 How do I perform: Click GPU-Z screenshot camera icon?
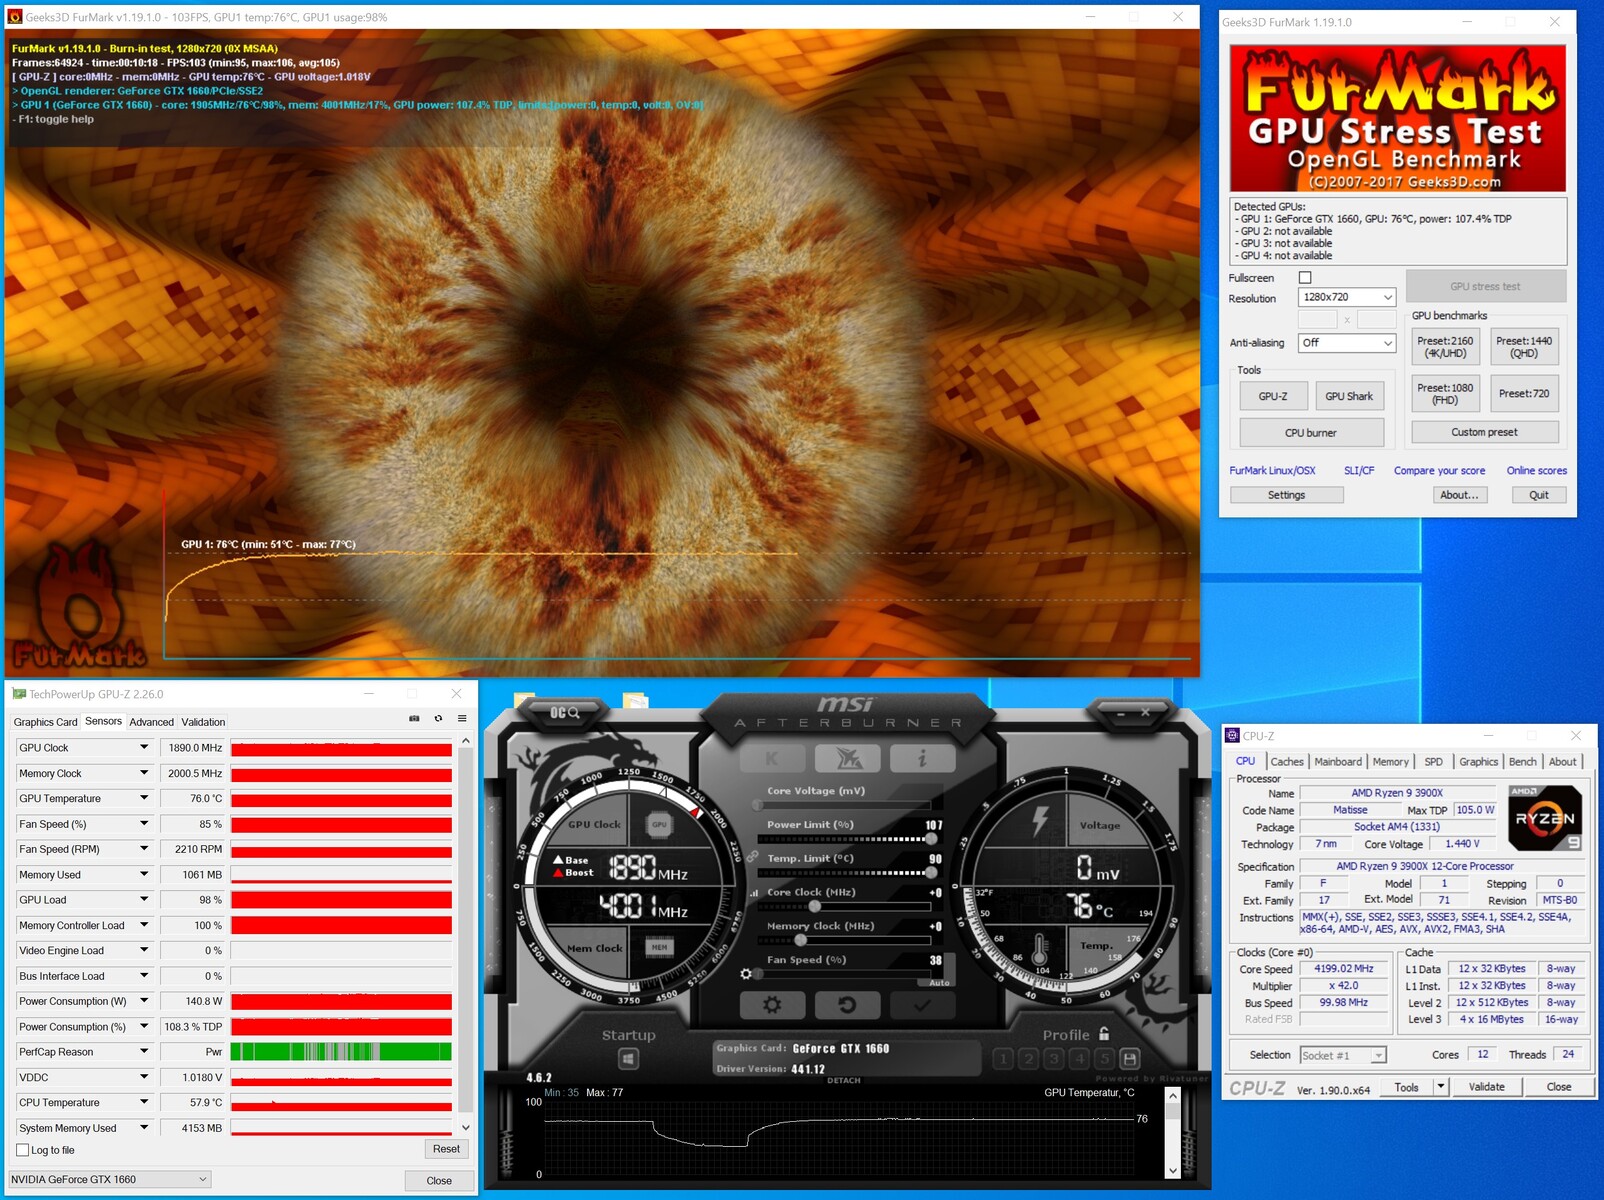click(x=414, y=719)
